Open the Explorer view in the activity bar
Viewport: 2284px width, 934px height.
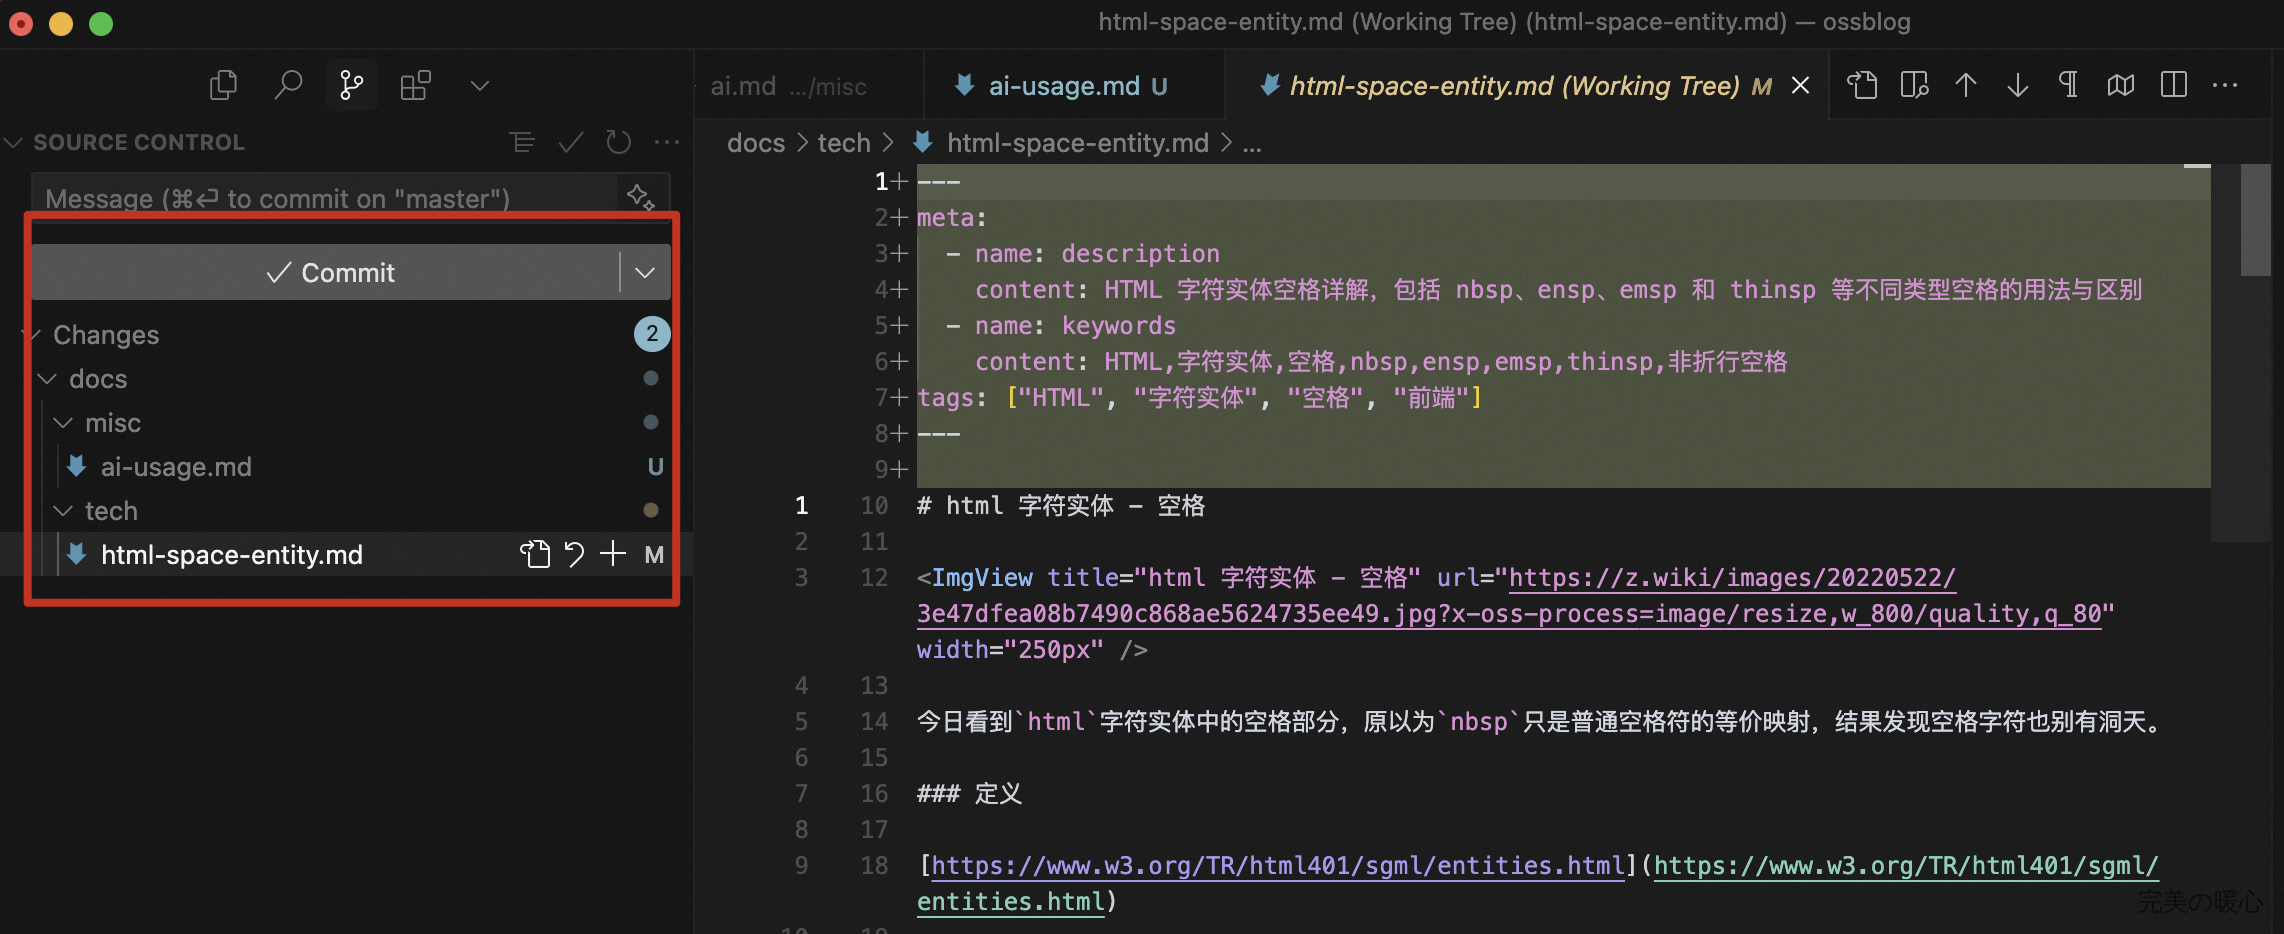(x=224, y=85)
